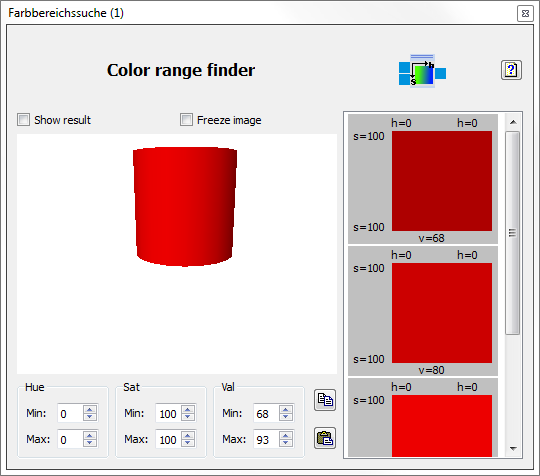The width and height of the screenshot is (540, 476).
Task: Click the scrollbar down arrow in swatch list
Action: tap(513, 449)
